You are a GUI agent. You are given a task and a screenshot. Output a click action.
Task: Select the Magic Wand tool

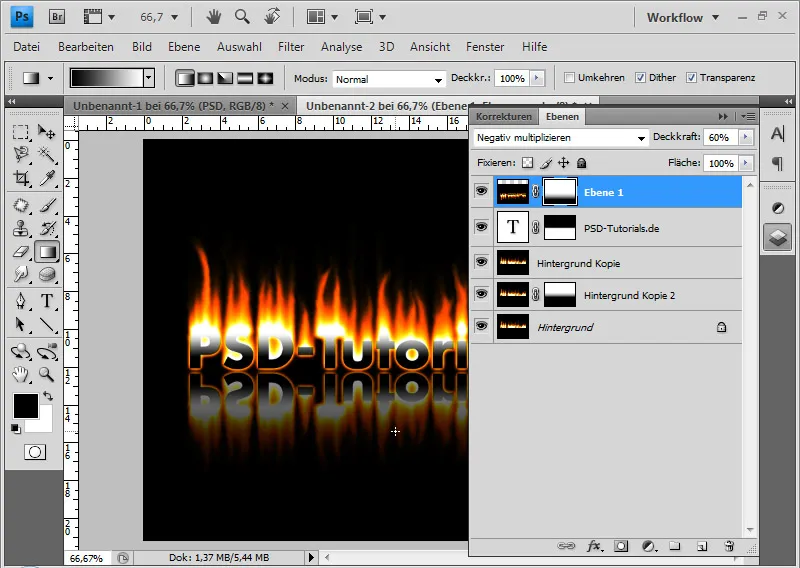pyautogui.click(x=47, y=154)
